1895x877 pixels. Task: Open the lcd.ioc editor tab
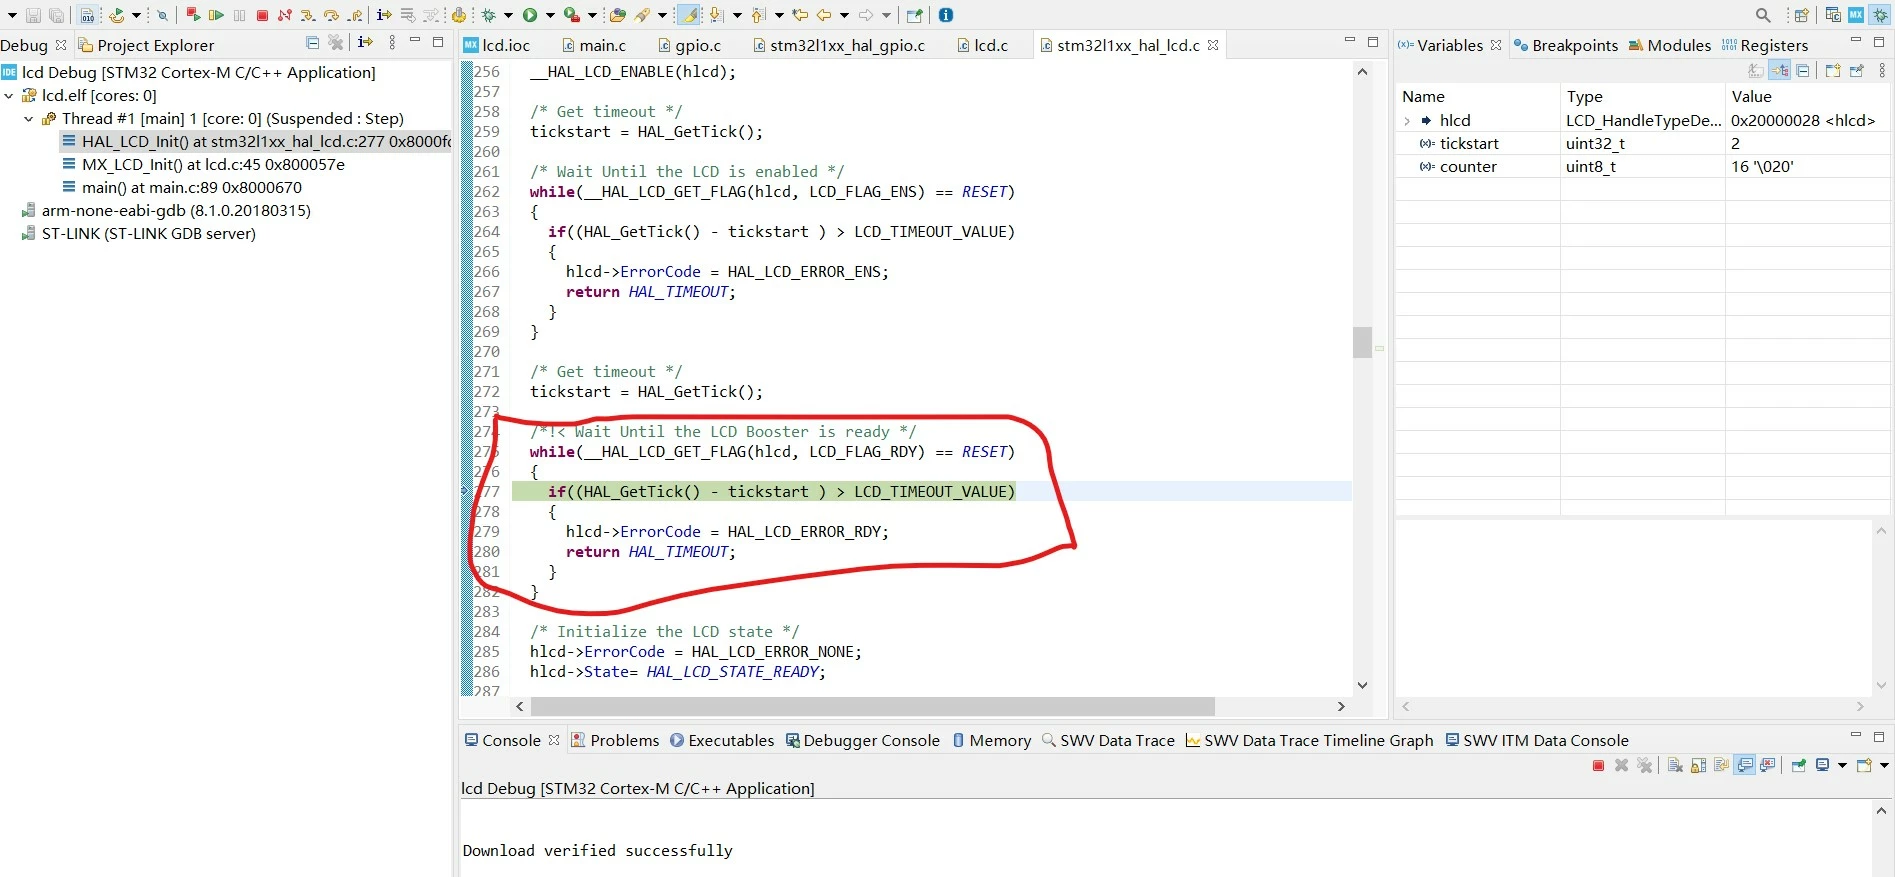pyautogui.click(x=497, y=45)
